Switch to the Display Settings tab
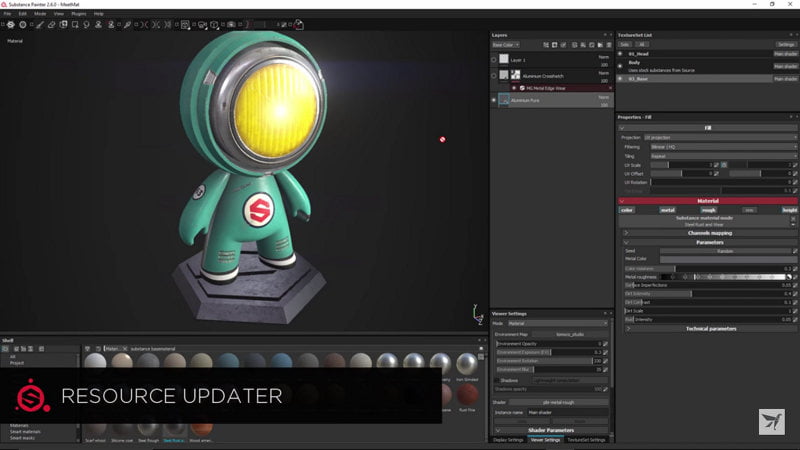Screen dimensions: 800x450 point(508,440)
